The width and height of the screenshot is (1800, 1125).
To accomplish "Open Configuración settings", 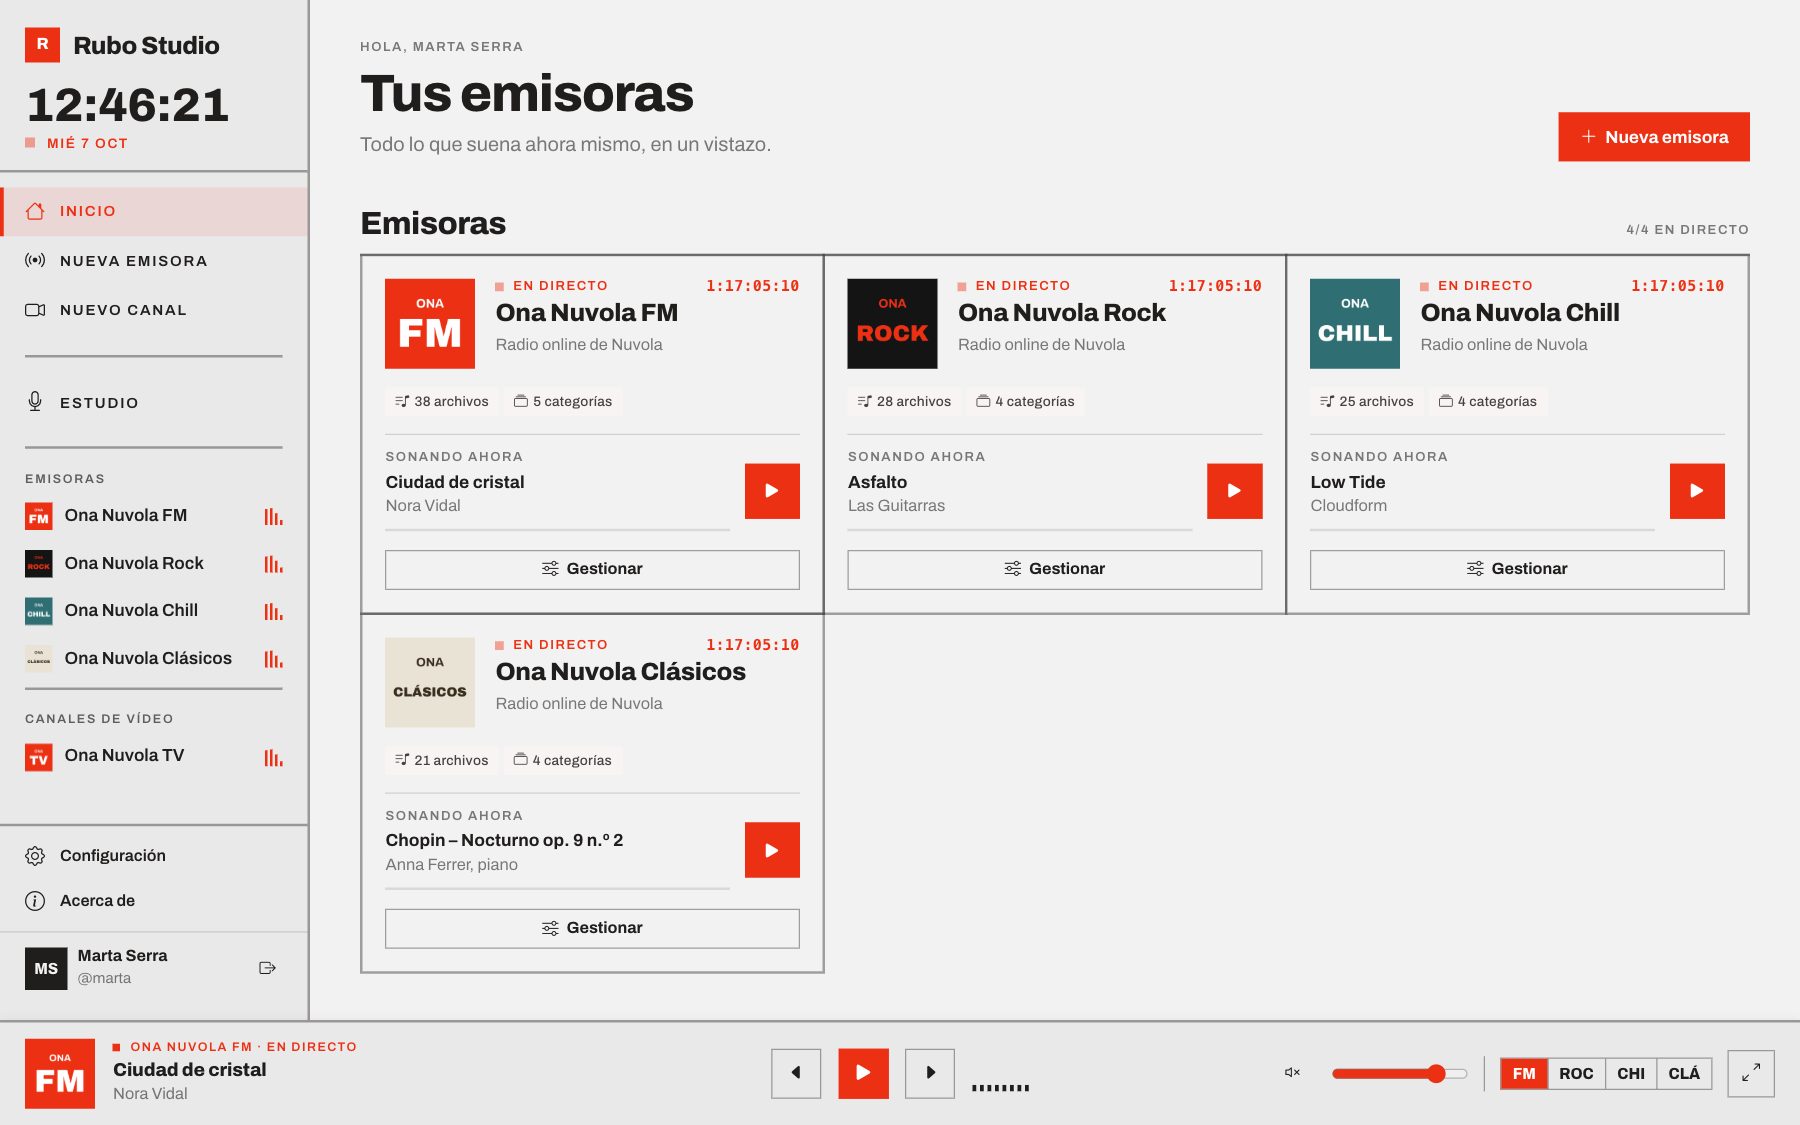I will [x=155, y=856].
